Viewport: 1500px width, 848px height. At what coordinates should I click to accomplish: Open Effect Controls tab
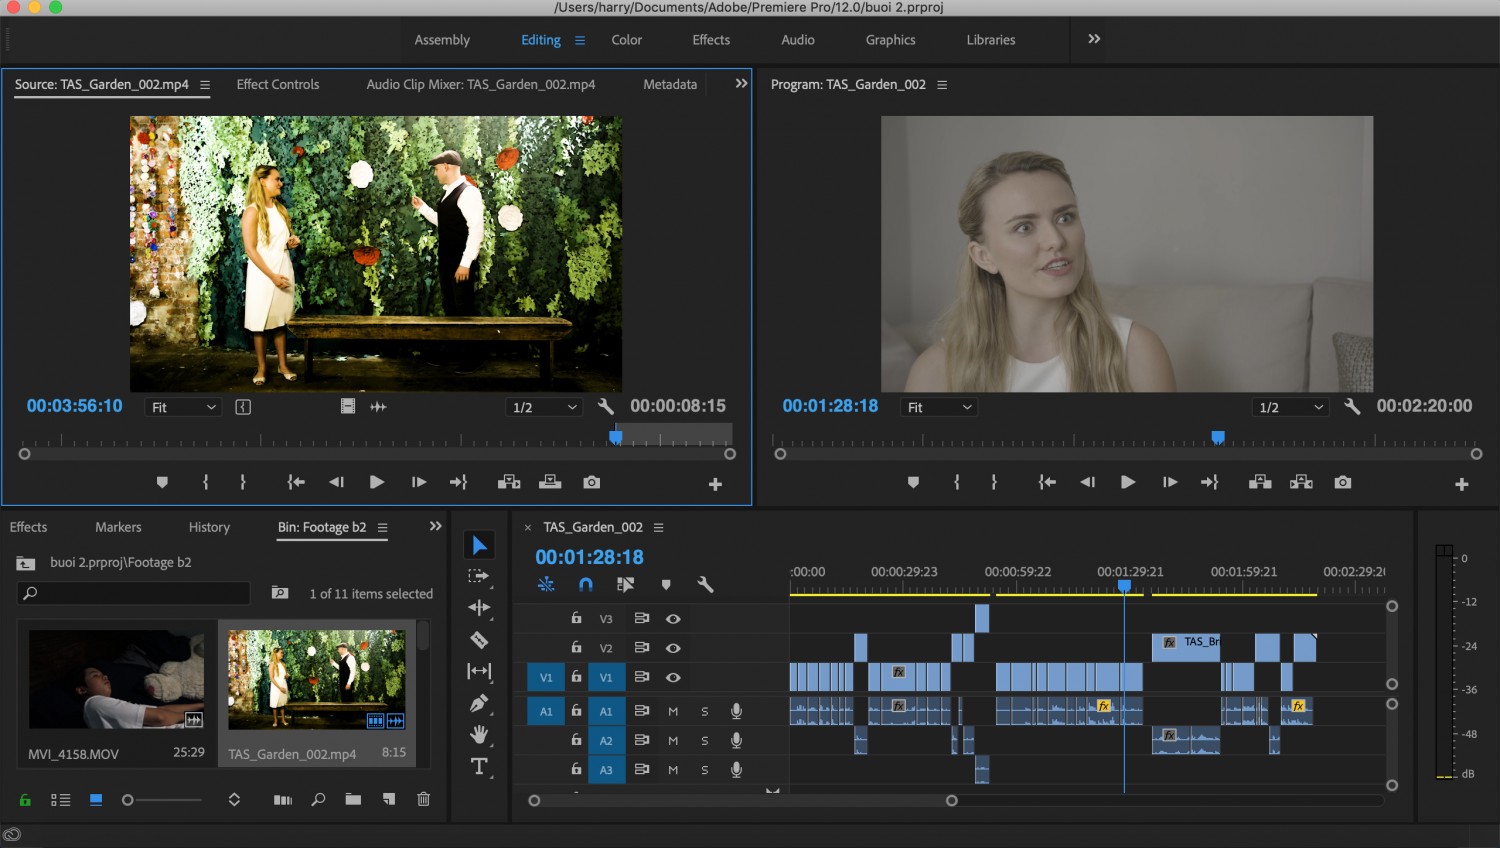click(x=278, y=84)
